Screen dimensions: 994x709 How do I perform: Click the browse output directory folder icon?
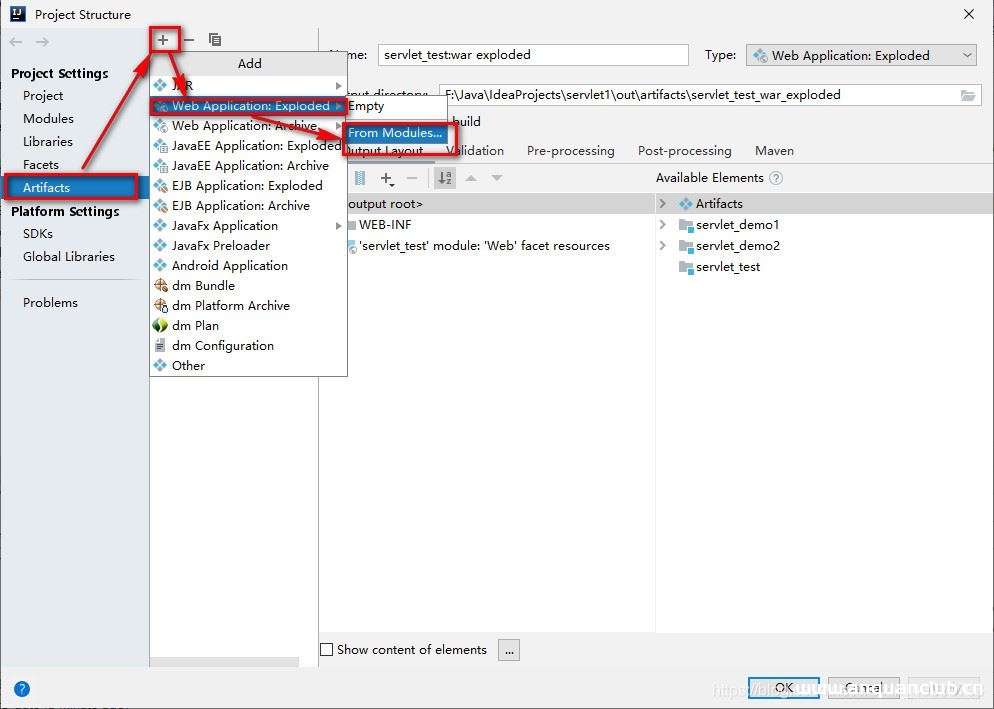(967, 95)
